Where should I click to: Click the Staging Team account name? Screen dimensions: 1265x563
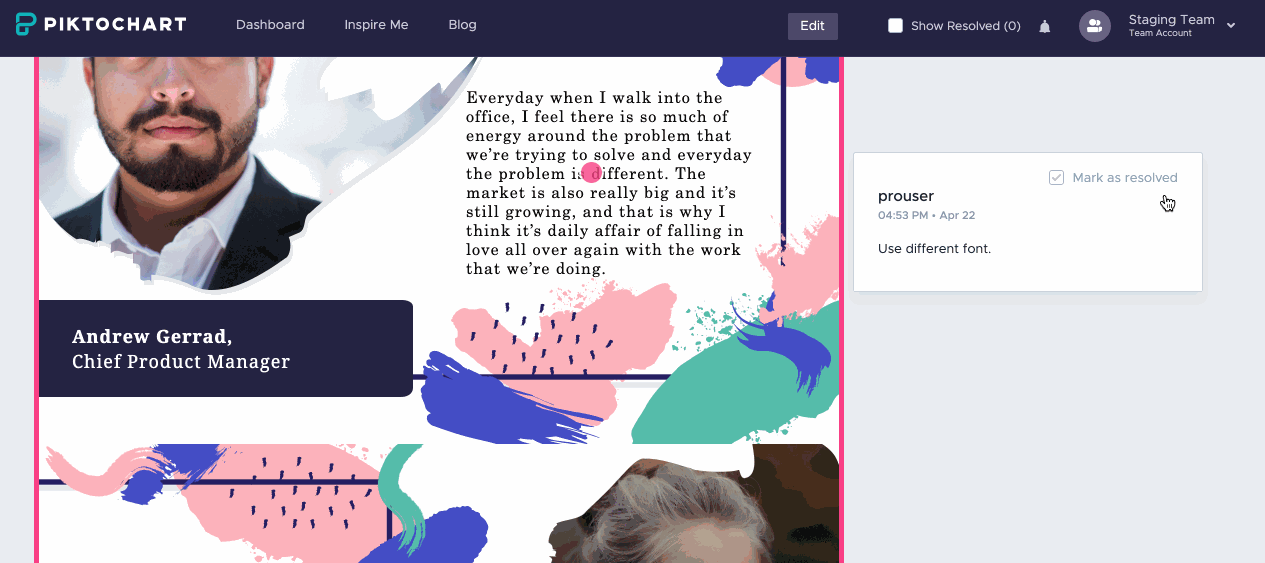(1171, 20)
